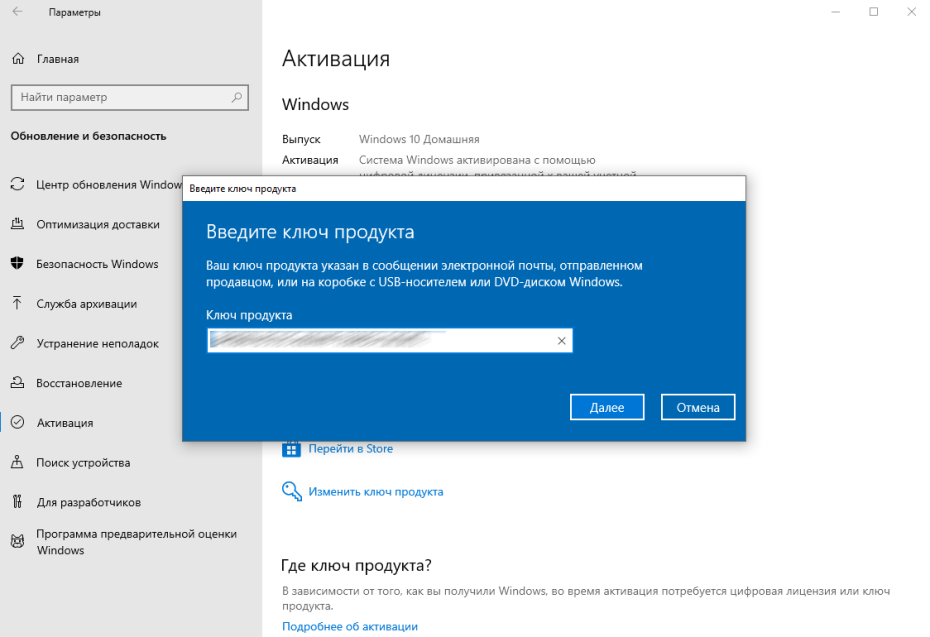Click the Windows 10 Домашняя edition text
The width and height of the screenshot is (930, 637).
(x=419, y=139)
